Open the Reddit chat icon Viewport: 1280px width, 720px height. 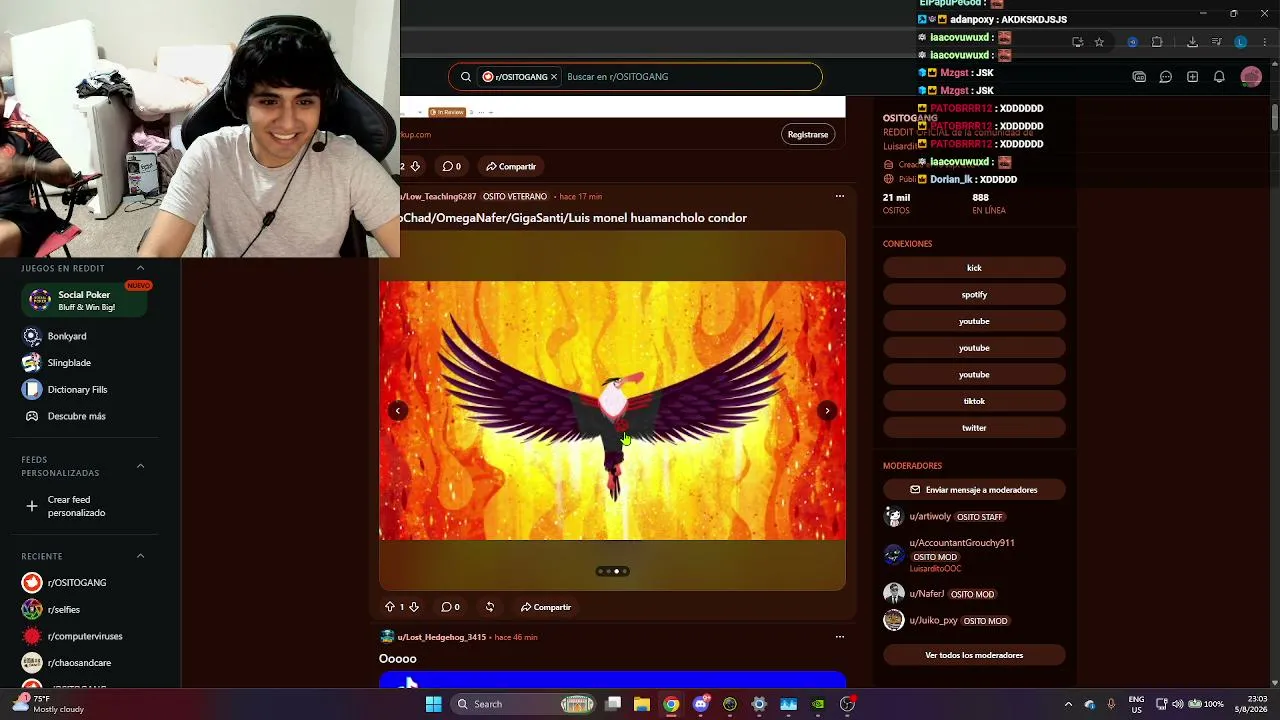pos(1166,77)
